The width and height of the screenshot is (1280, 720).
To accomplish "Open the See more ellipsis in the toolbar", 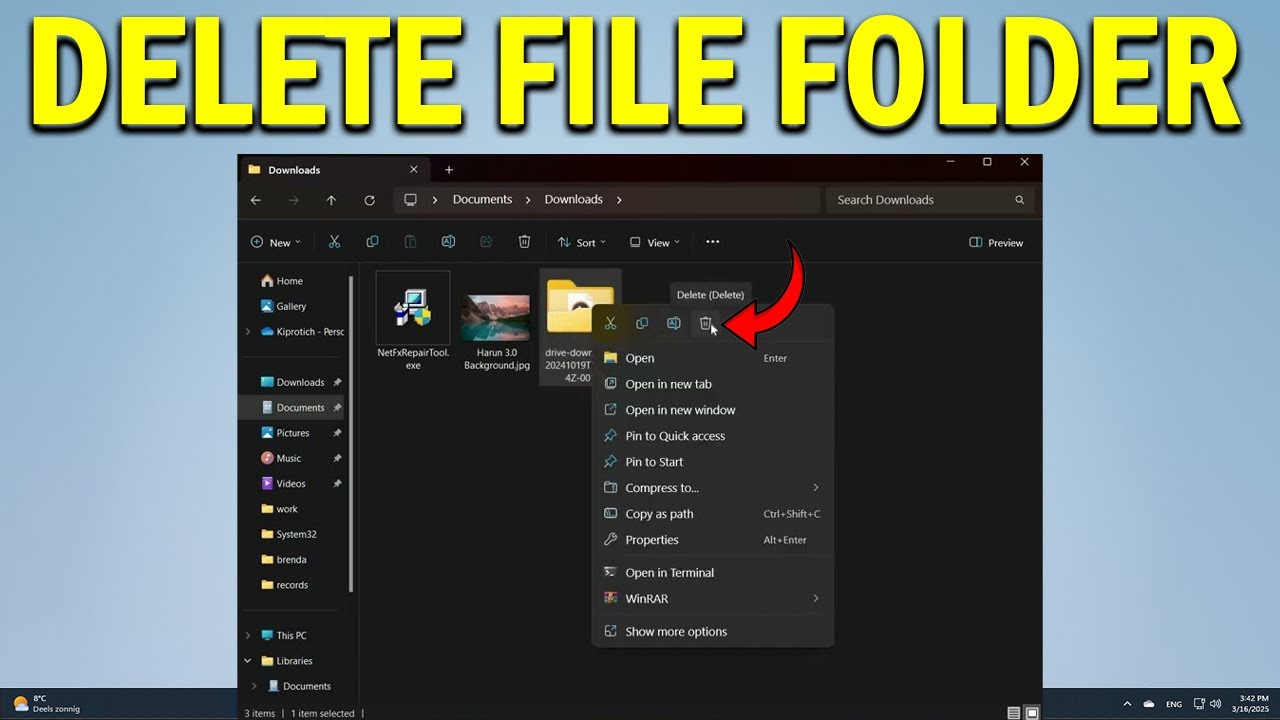I will (712, 242).
